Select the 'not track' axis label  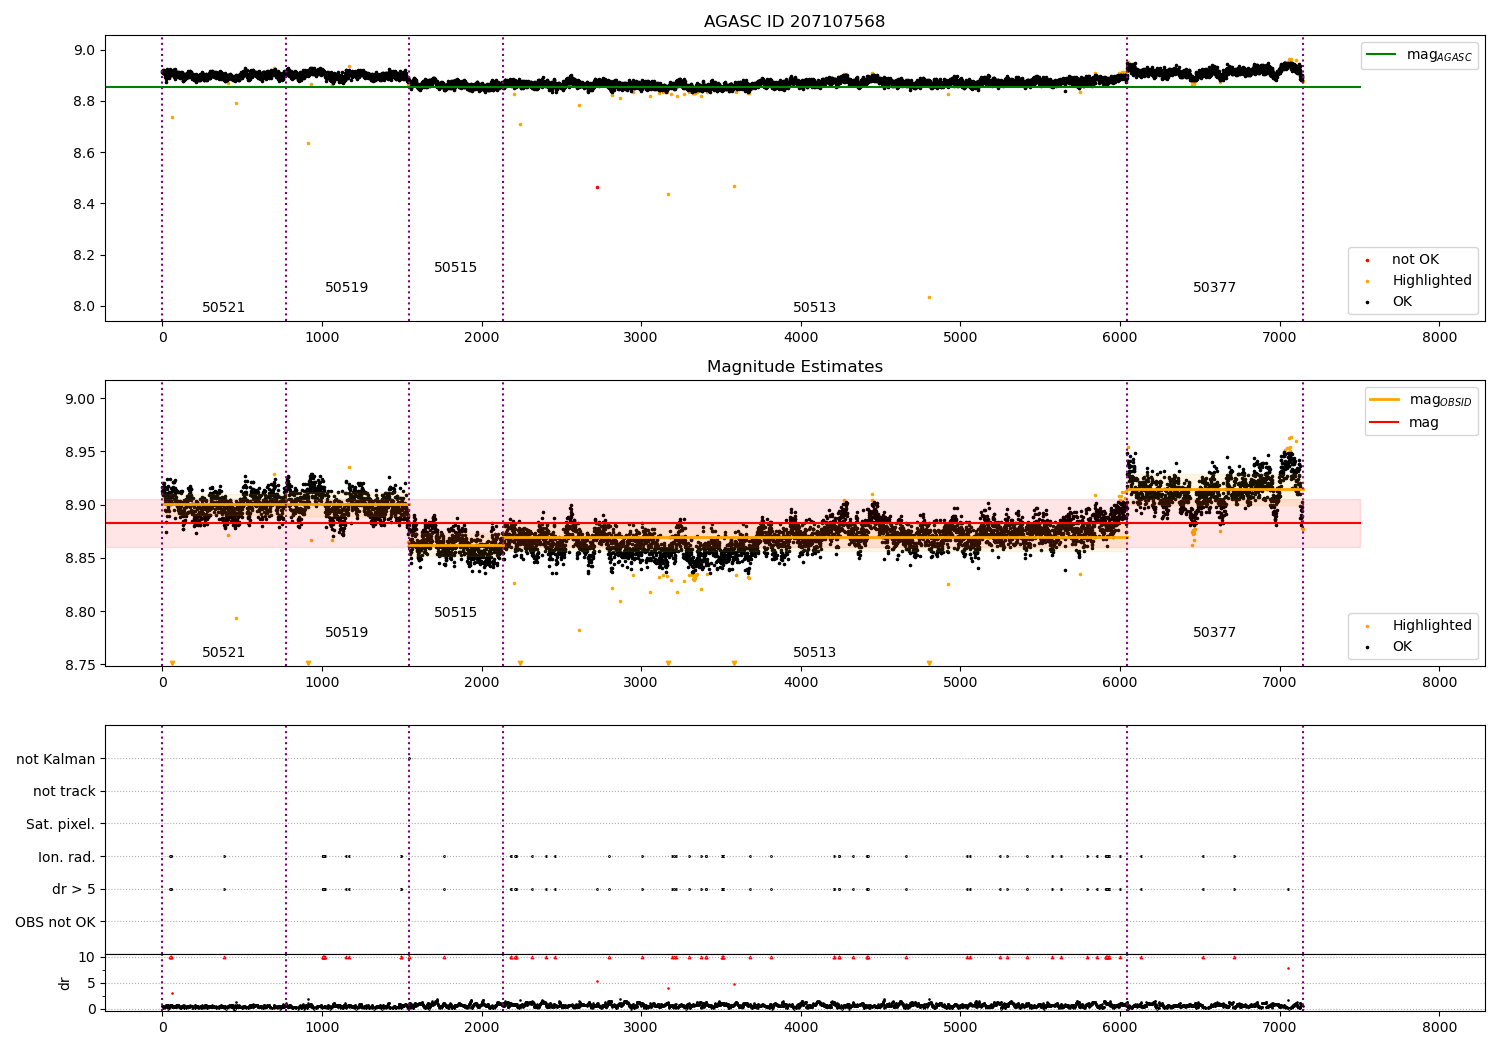(64, 792)
